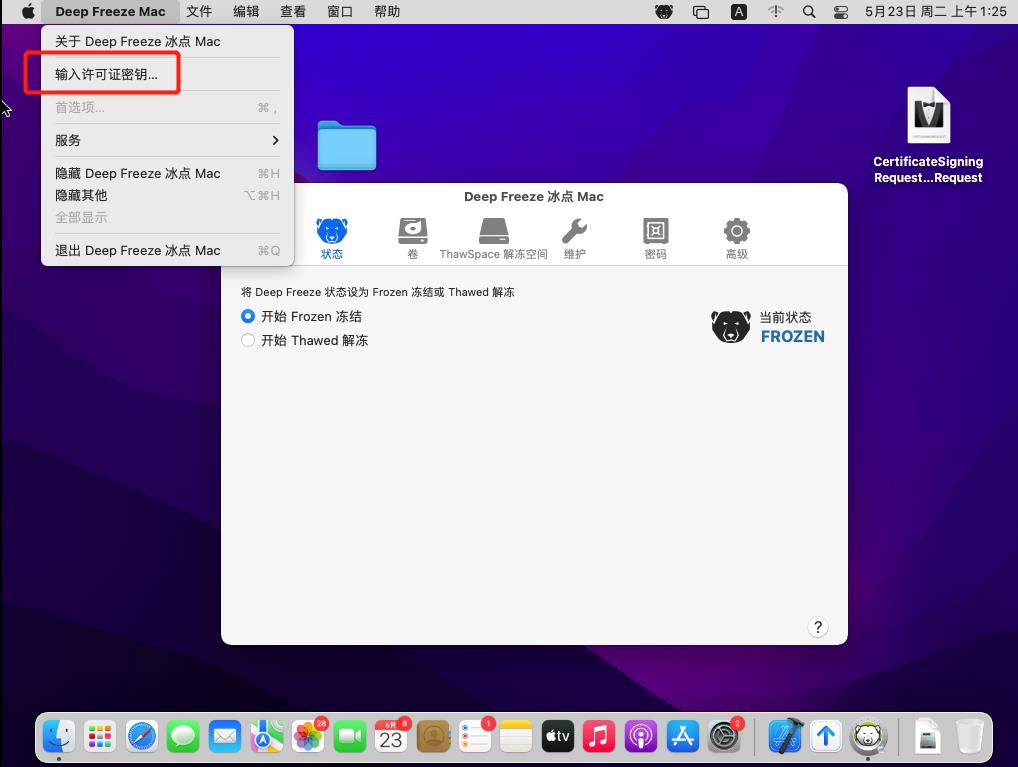Click the Deep Freeze bear menu bar icon

tap(664, 12)
